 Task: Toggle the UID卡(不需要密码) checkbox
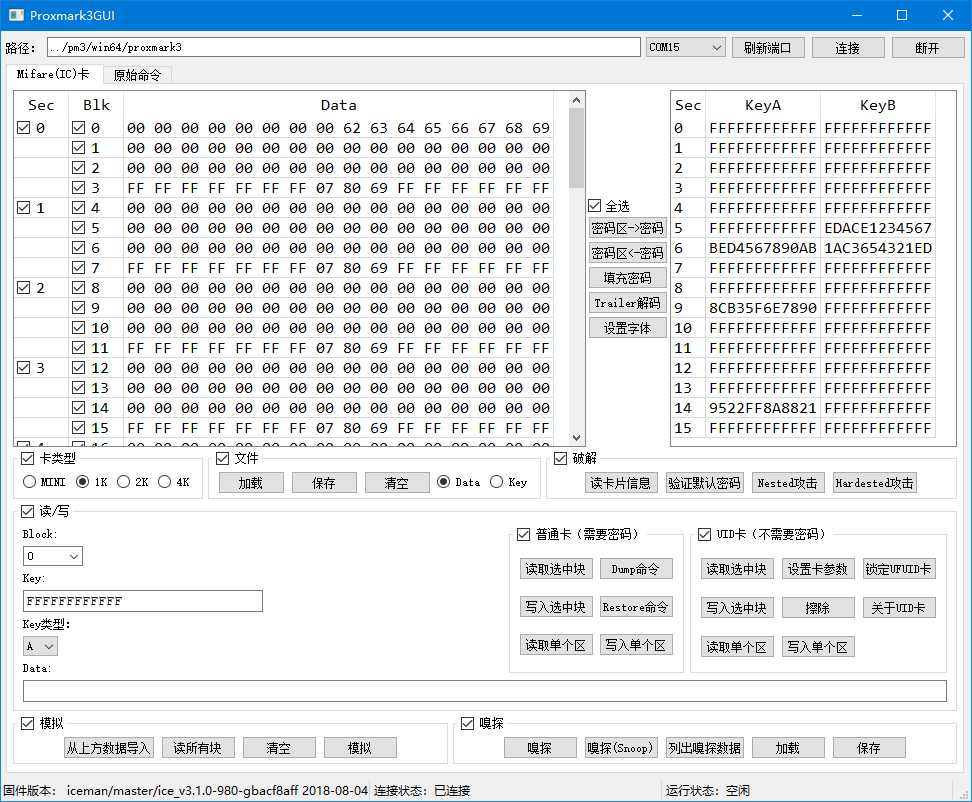tap(704, 534)
